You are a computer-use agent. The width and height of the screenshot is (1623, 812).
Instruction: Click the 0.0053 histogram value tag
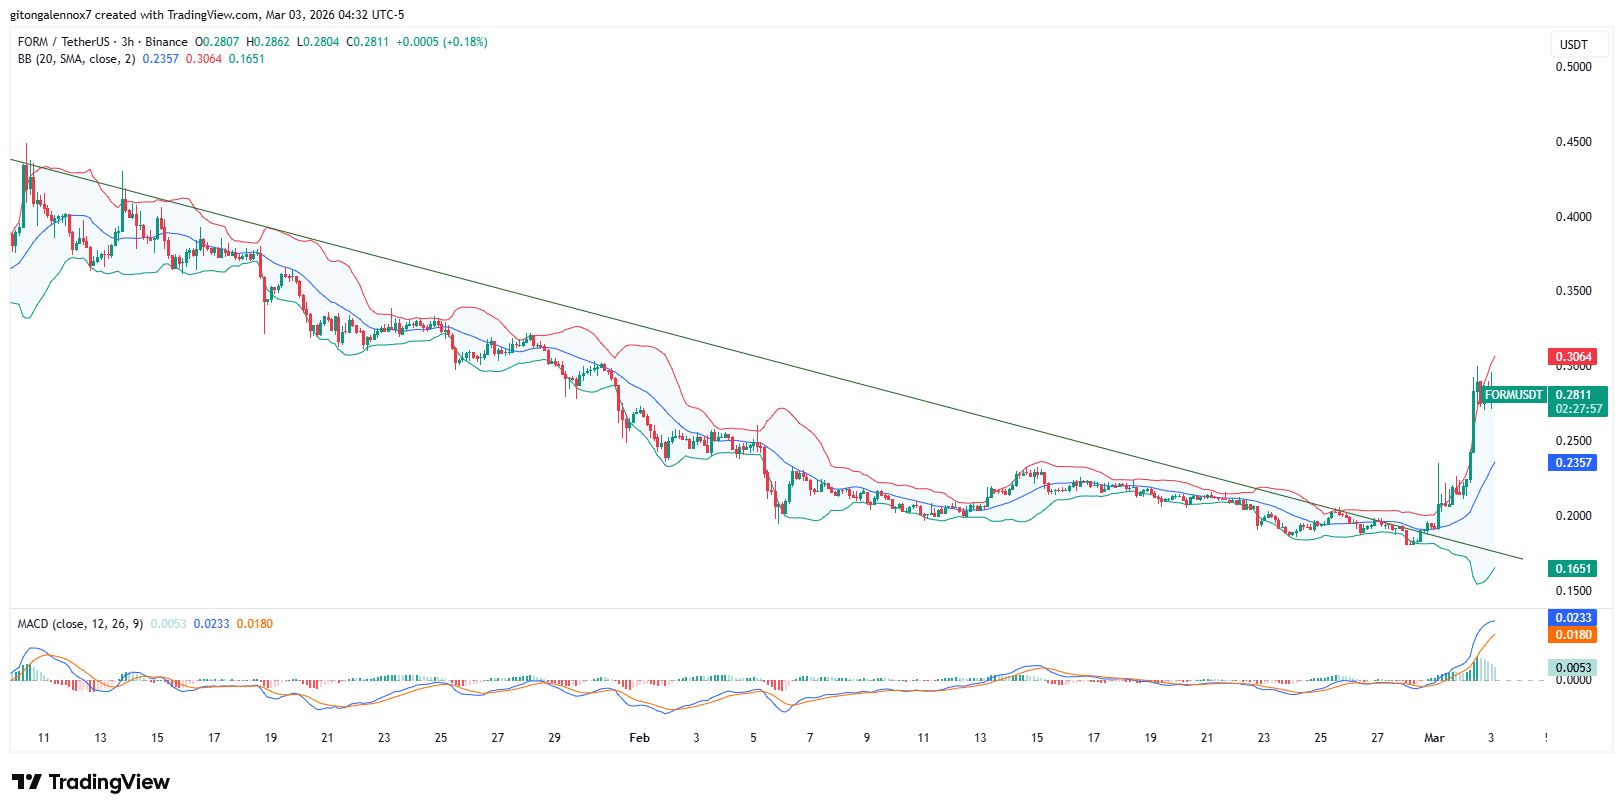click(1572, 668)
